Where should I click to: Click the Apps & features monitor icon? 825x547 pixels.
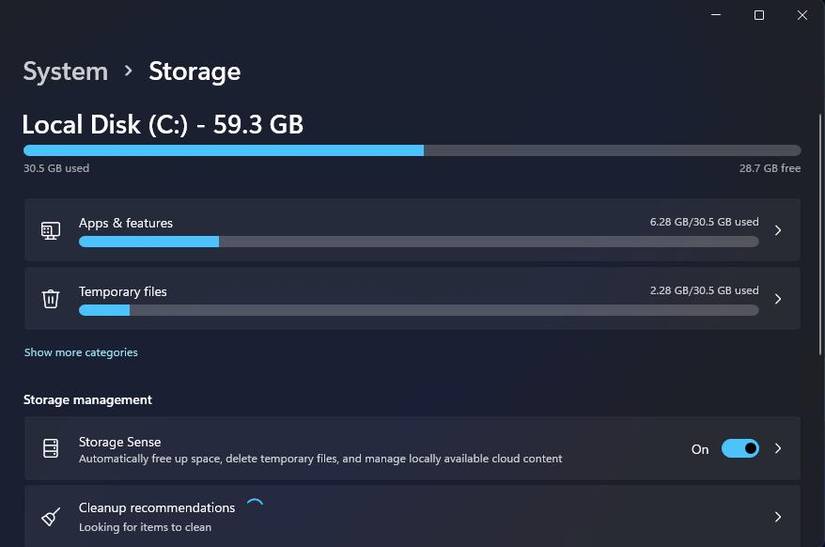tap(50, 230)
